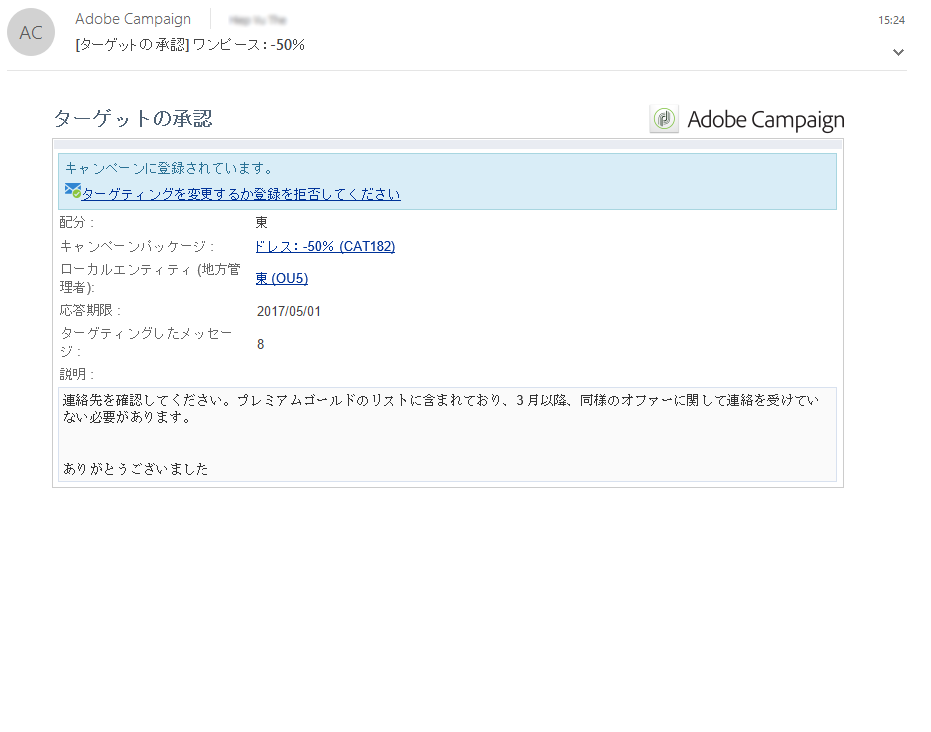Click the 2017/05/01 deadline date value

[x=289, y=311]
